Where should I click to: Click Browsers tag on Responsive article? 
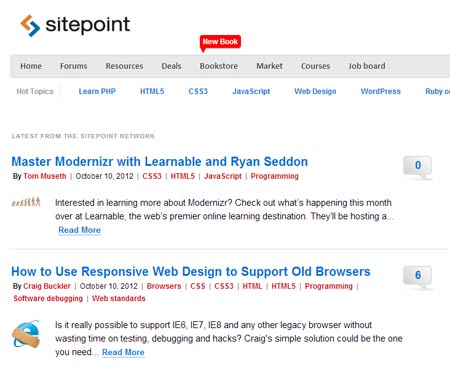pos(164,286)
